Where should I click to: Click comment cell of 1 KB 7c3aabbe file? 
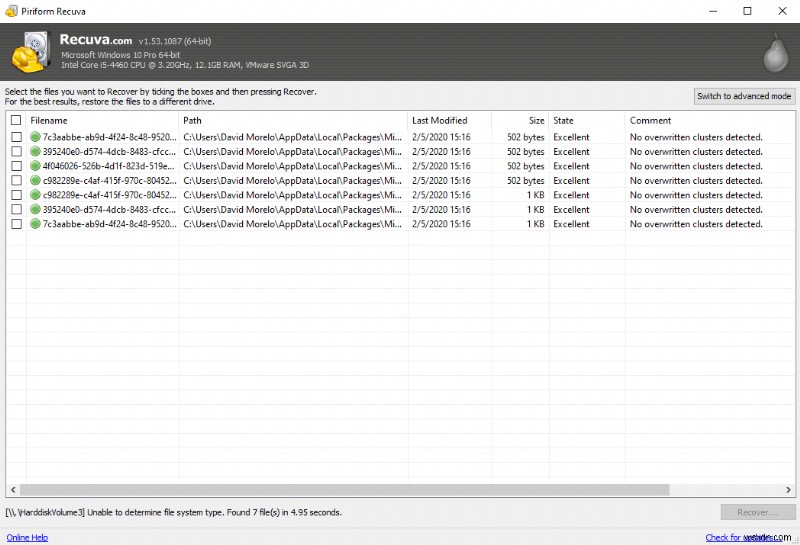point(696,224)
